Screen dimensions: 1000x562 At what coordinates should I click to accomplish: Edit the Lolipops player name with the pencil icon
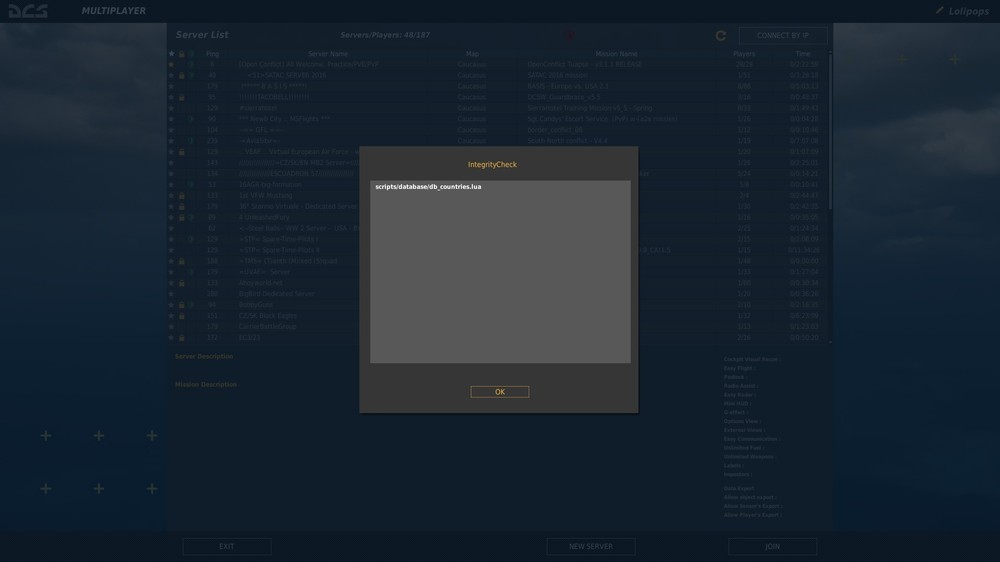[939, 10]
